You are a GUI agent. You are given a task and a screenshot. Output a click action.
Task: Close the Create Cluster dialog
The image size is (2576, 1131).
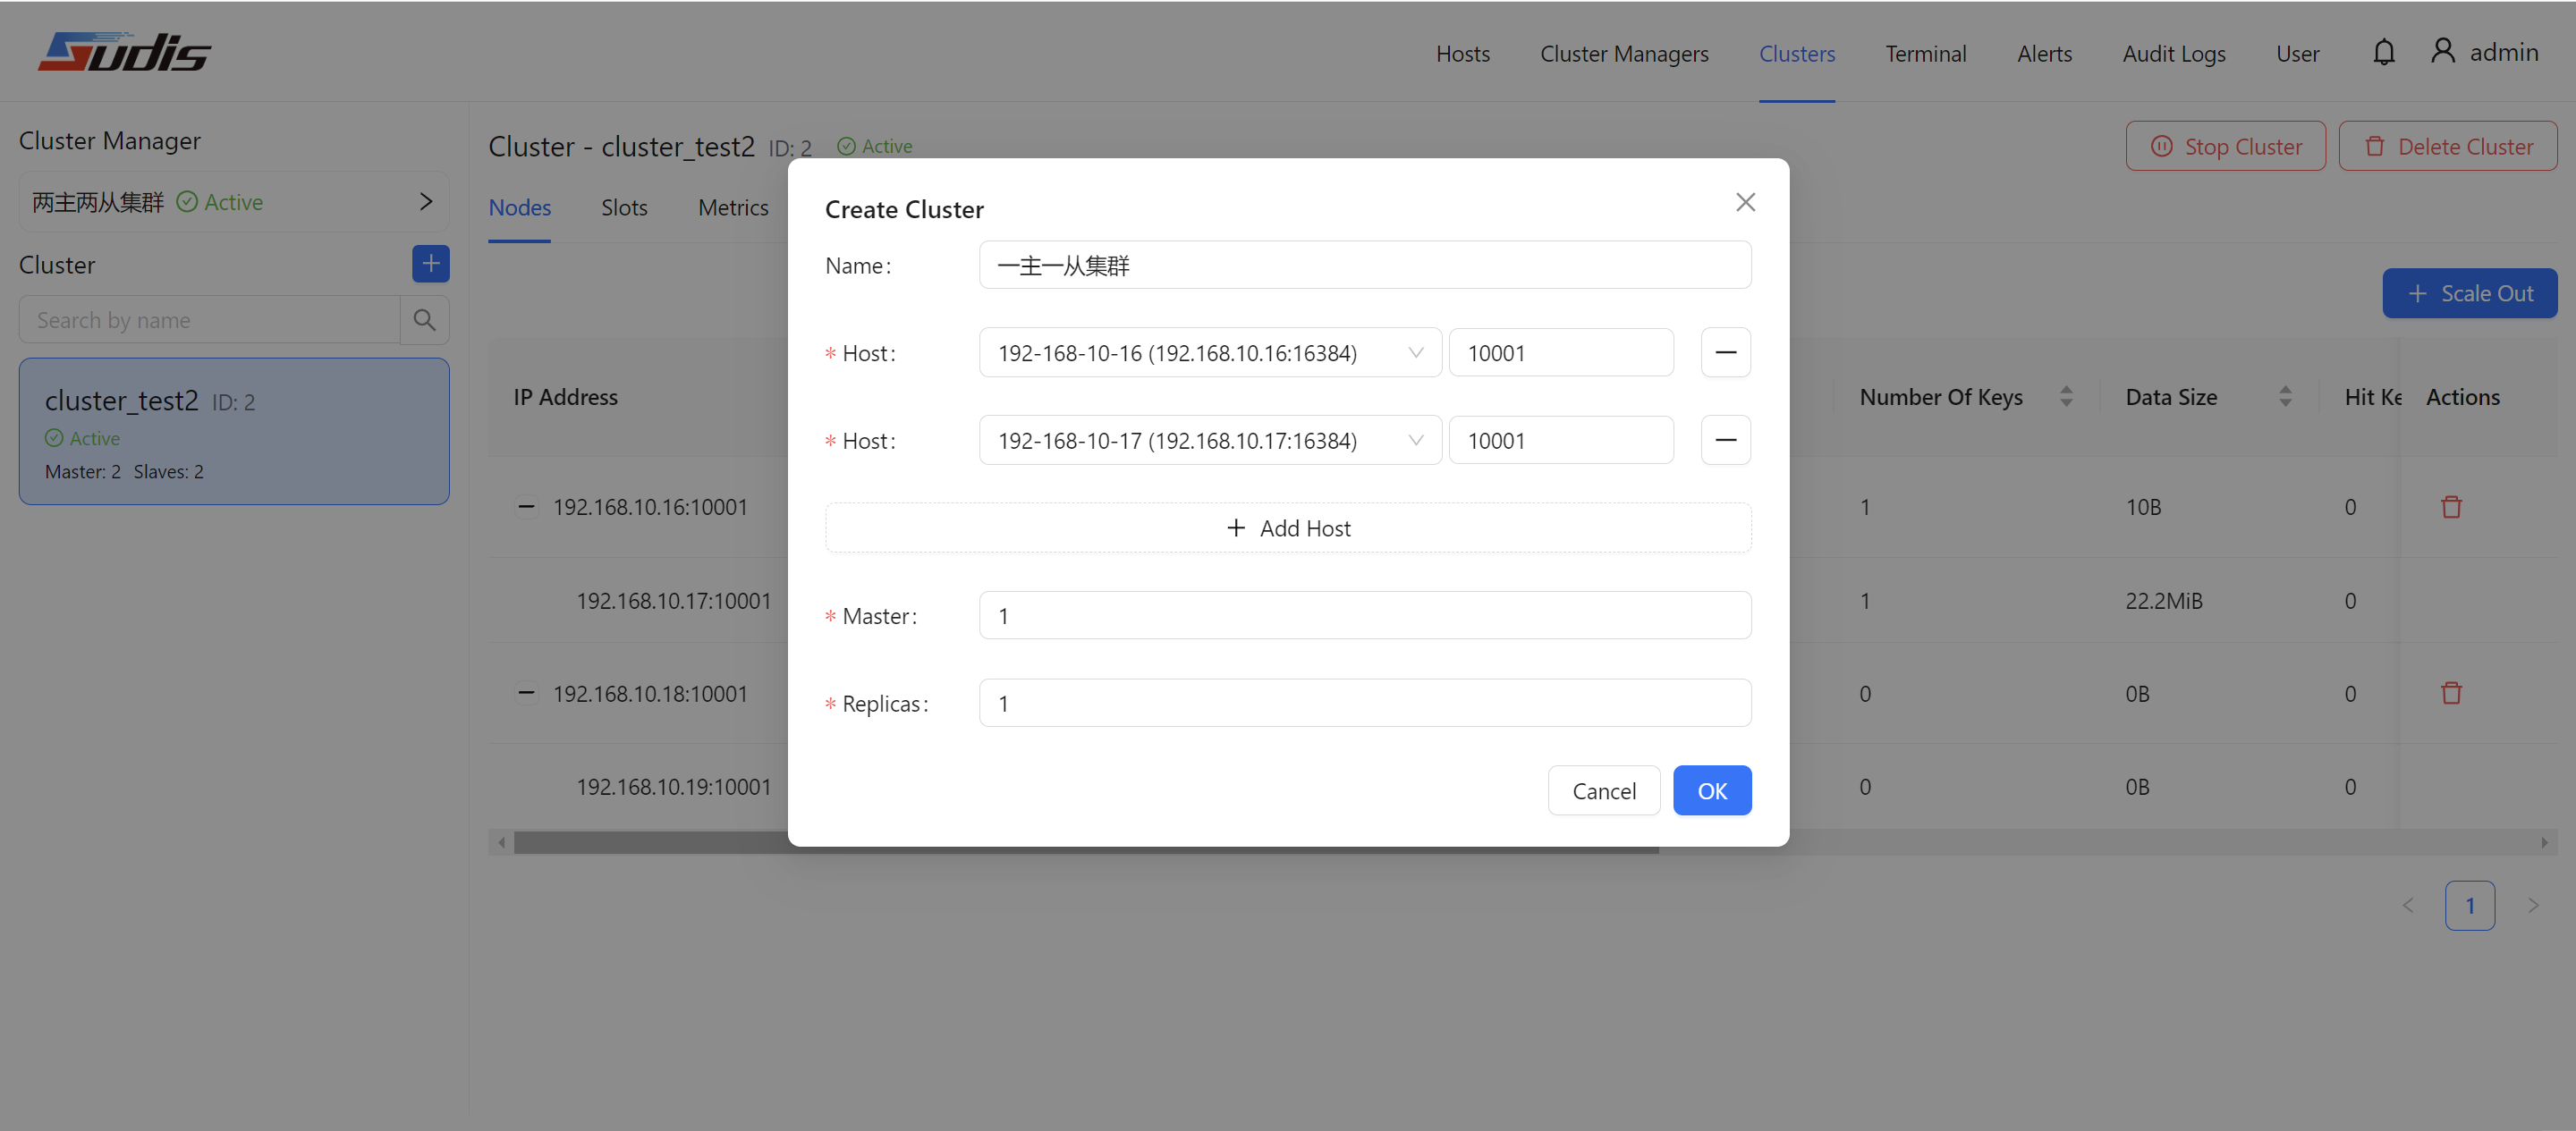pos(1745,202)
